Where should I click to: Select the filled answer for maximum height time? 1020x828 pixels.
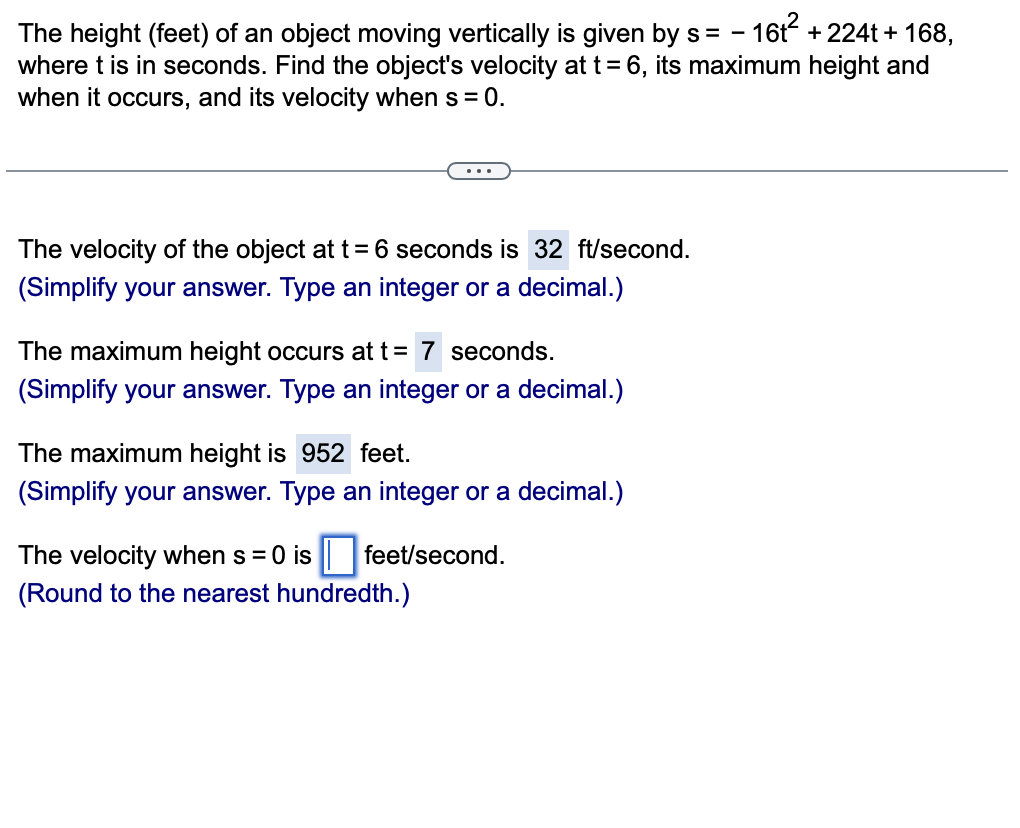pos(428,351)
